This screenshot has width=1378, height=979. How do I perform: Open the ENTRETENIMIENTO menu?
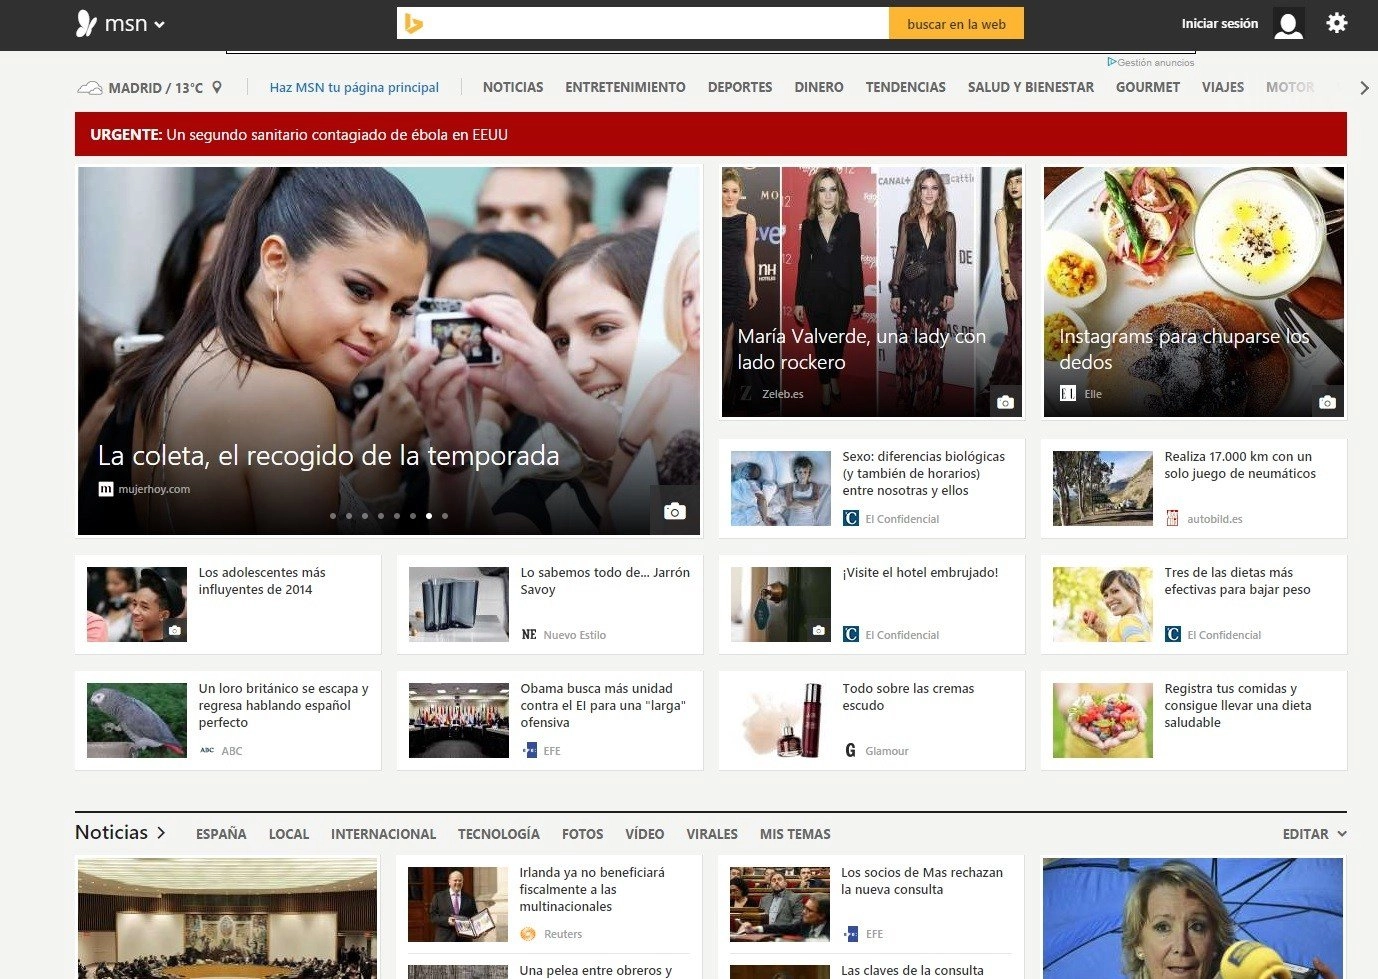[x=625, y=88]
